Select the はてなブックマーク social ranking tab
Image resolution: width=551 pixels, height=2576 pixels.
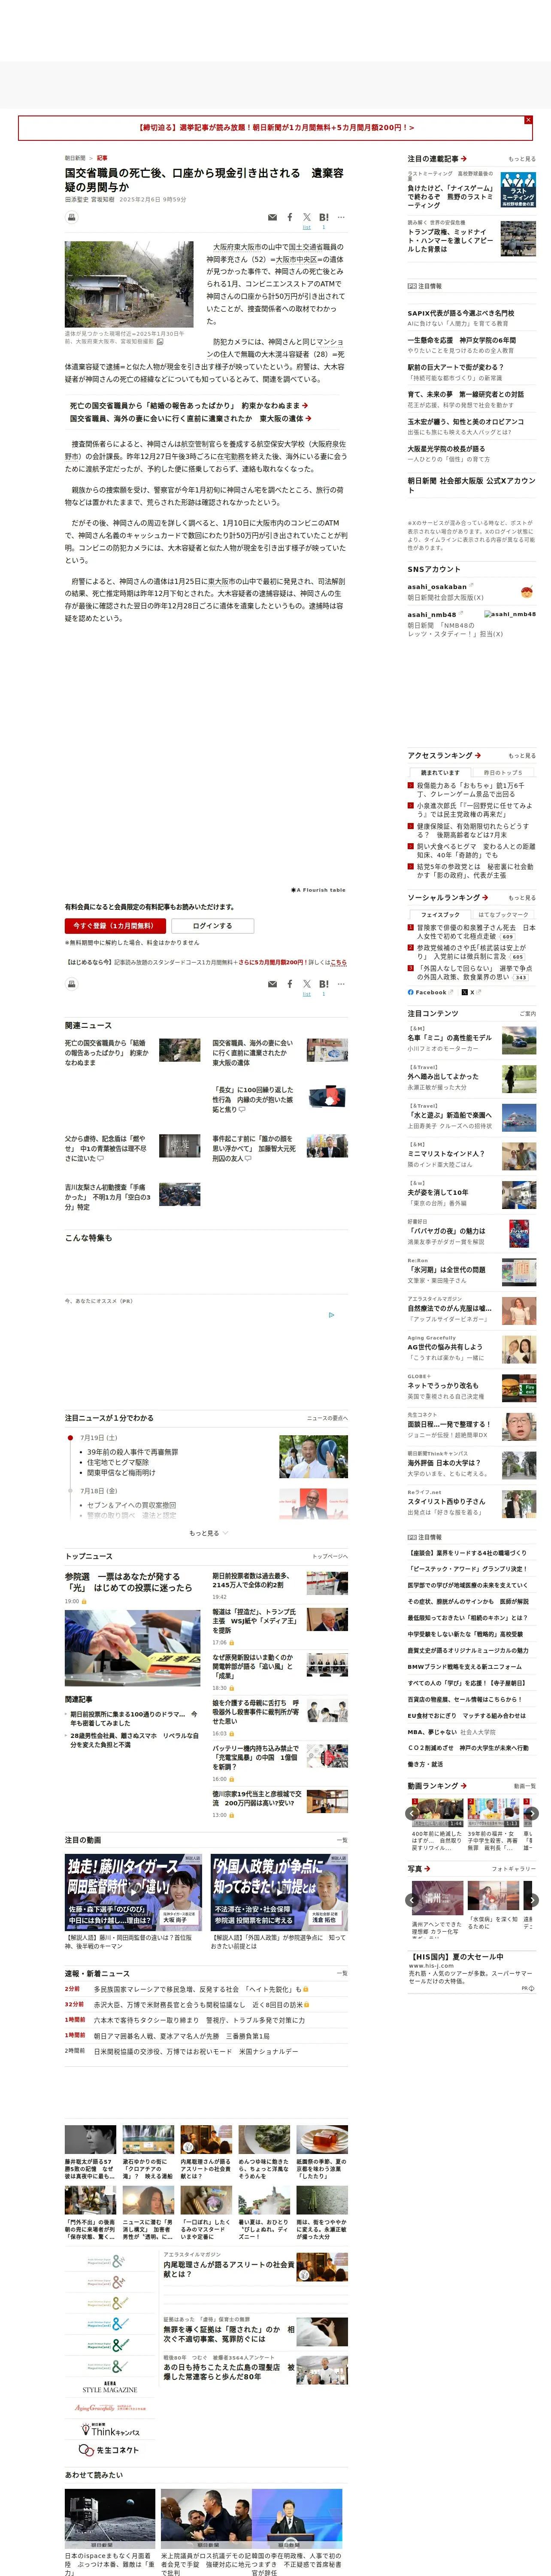click(x=502, y=914)
